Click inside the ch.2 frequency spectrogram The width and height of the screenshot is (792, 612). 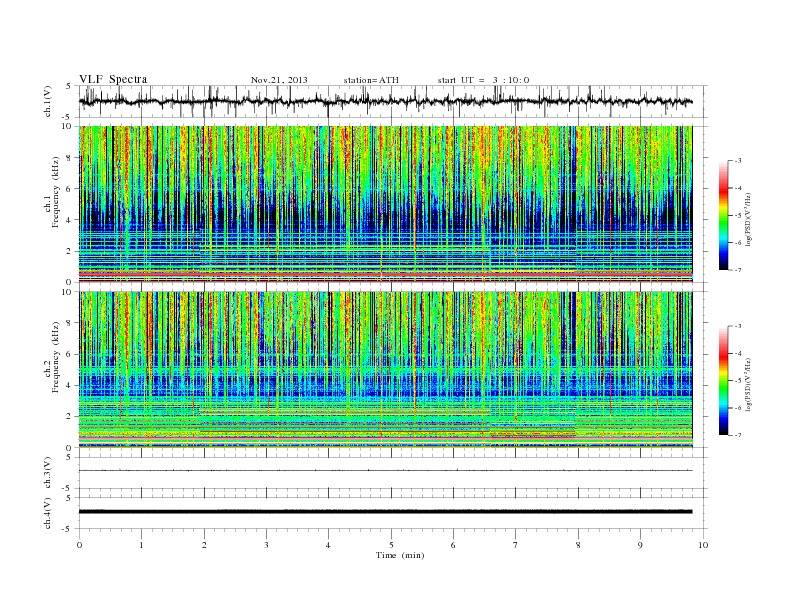(385, 370)
